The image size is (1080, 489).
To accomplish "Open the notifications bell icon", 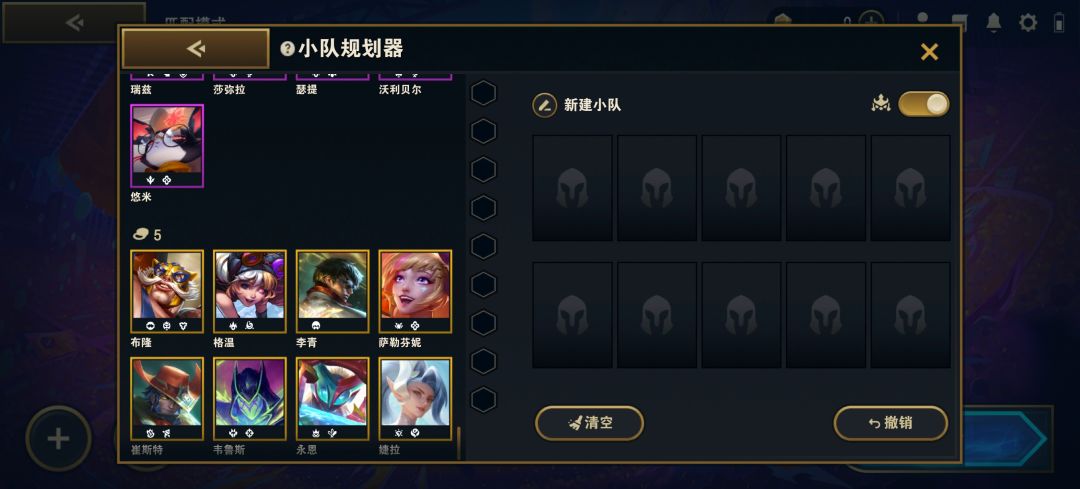I will (x=993, y=23).
